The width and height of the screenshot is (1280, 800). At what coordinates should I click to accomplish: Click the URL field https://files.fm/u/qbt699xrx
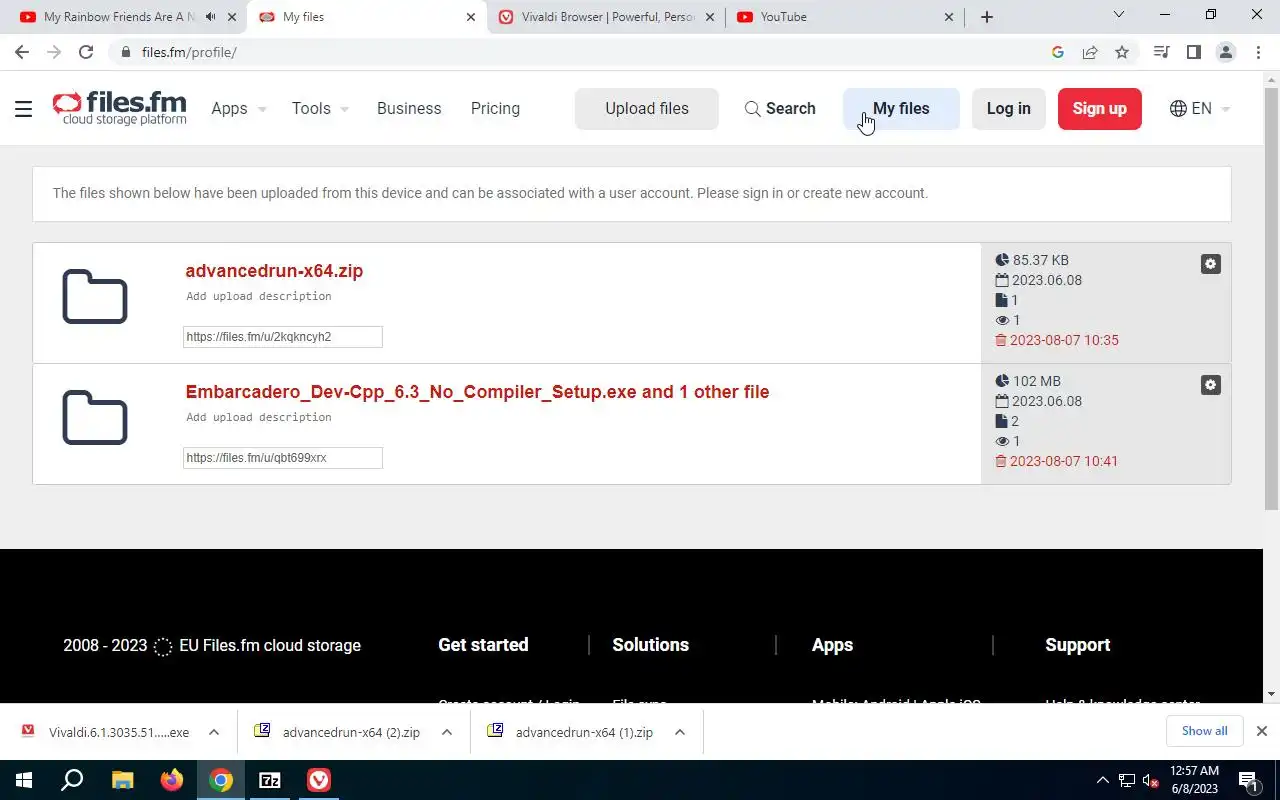coord(283,458)
